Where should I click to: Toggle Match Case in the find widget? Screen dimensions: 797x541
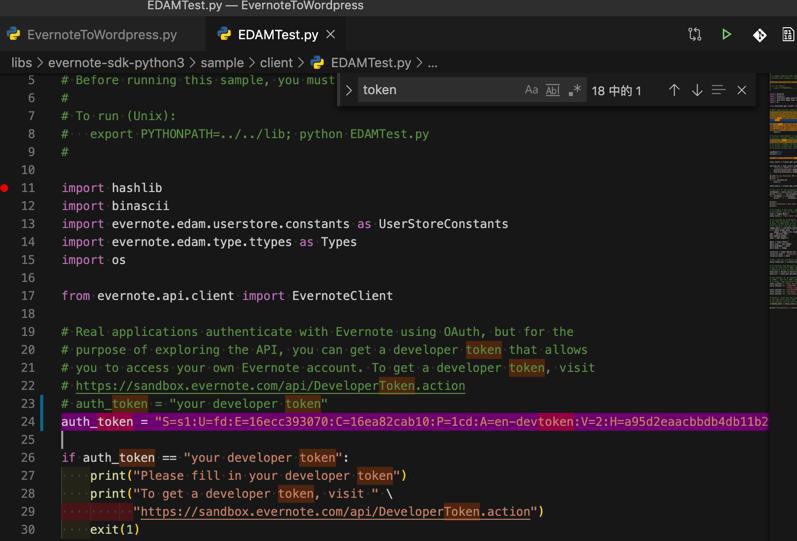(x=531, y=90)
